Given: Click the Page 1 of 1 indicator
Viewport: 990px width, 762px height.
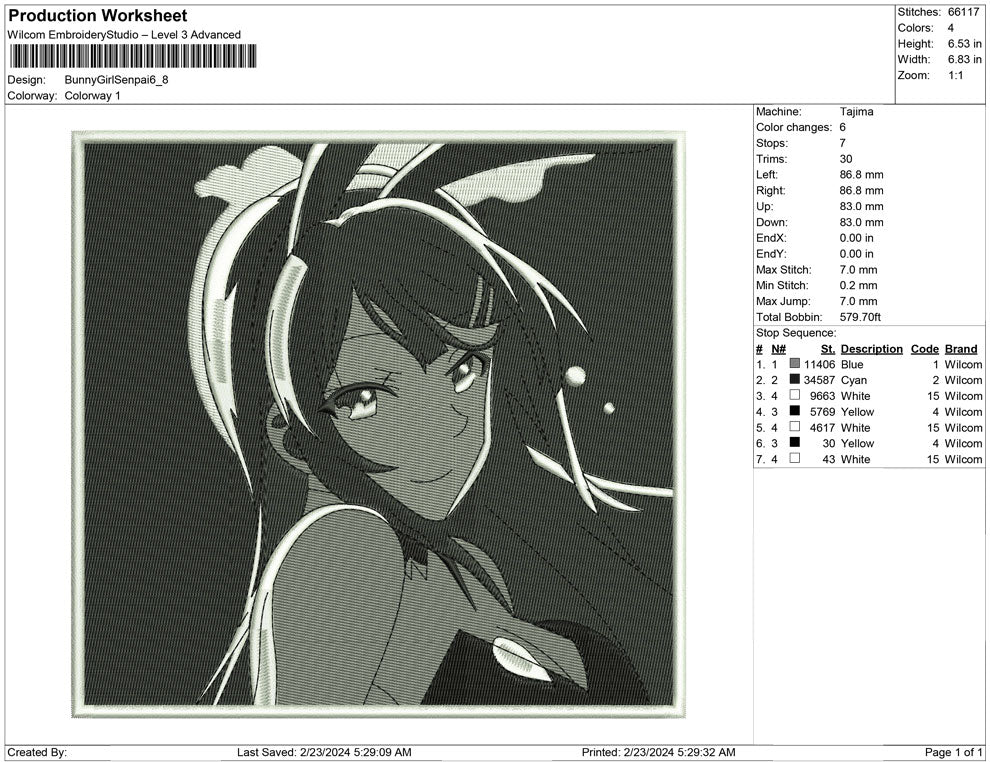Looking at the screenshot, I should (953, 752).
